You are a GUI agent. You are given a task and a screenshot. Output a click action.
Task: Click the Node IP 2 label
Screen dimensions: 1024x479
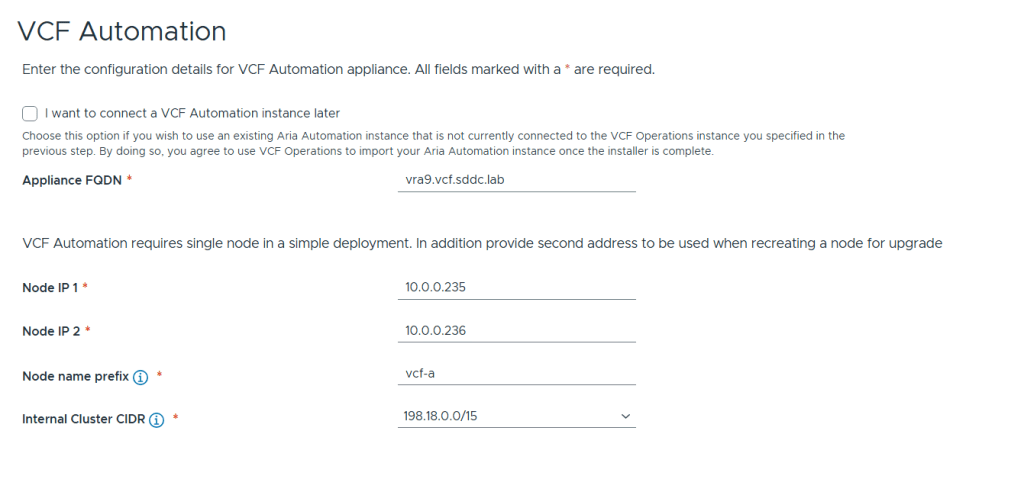[x=50, y=330]
